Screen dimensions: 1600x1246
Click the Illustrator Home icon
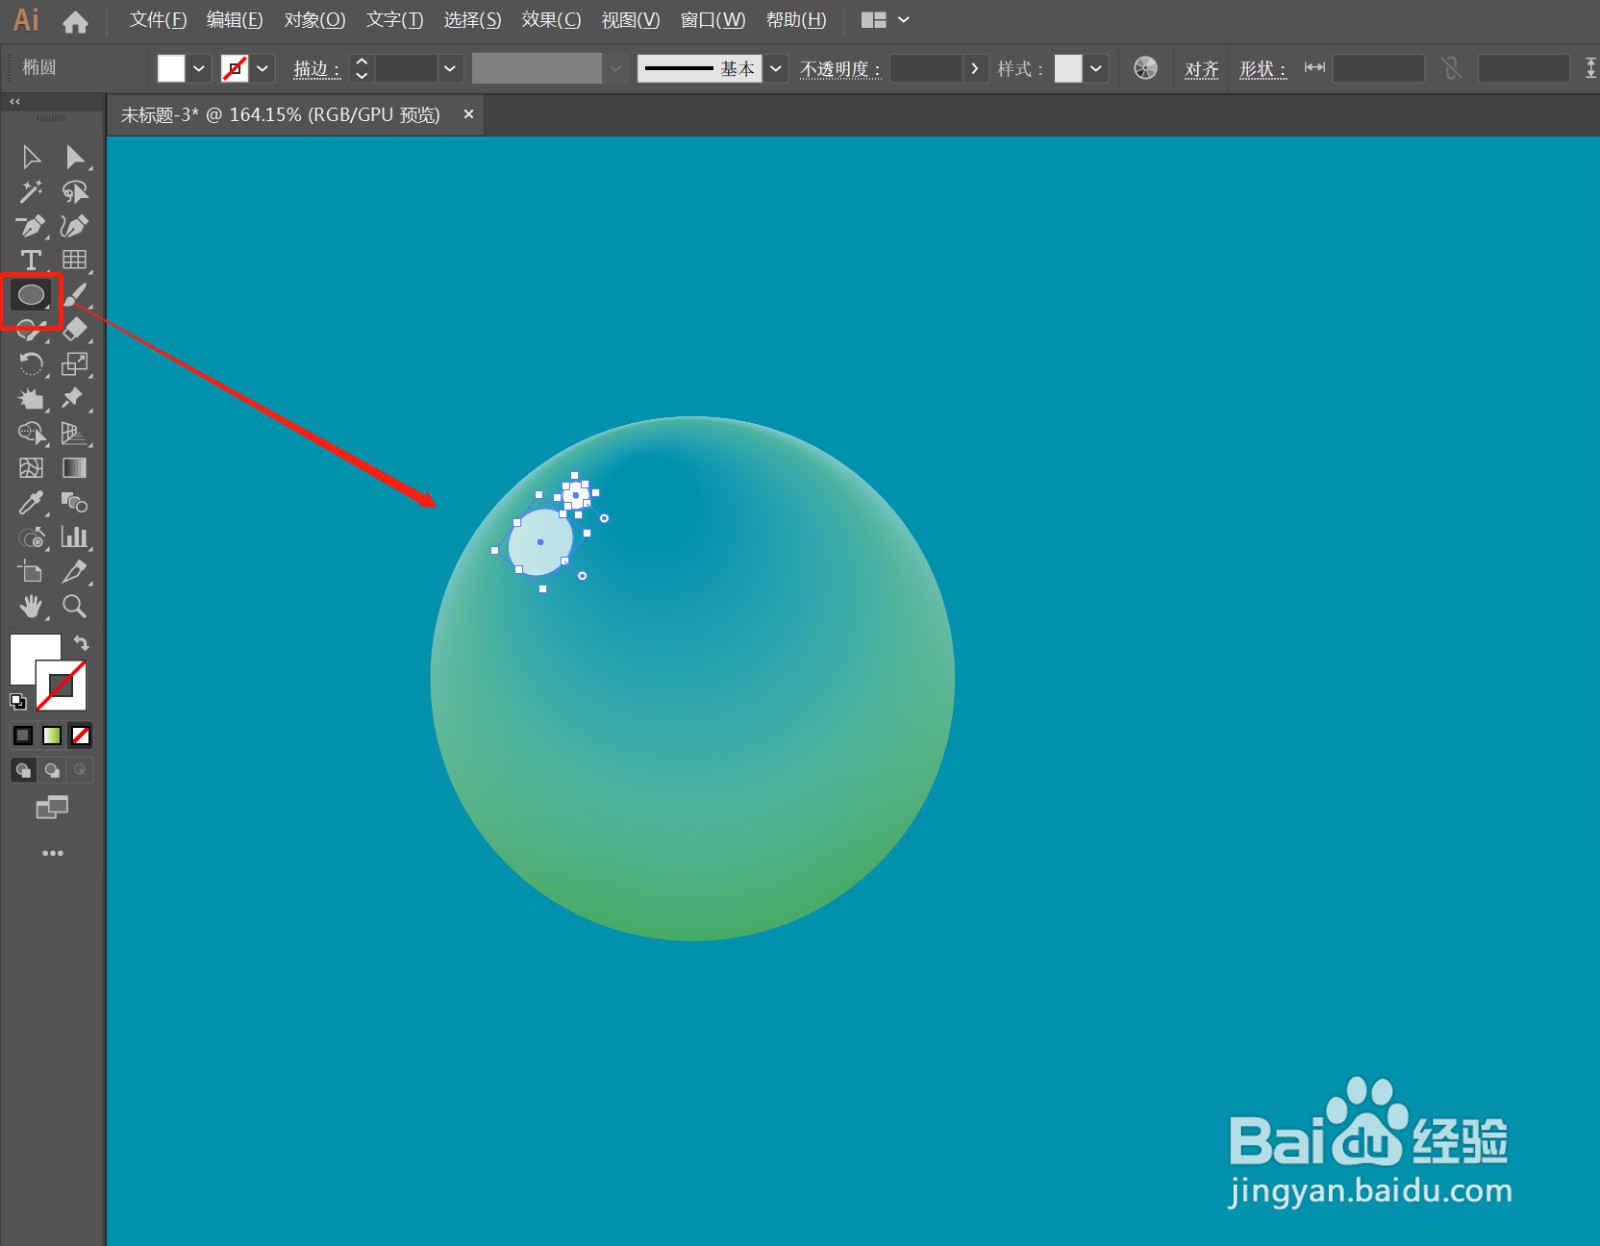point(75,21)
